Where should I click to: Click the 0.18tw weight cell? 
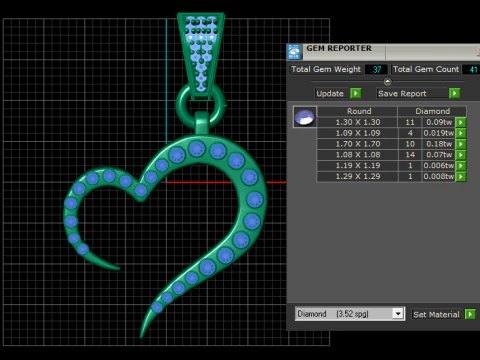pyautogui.click(x=439, y=144)
